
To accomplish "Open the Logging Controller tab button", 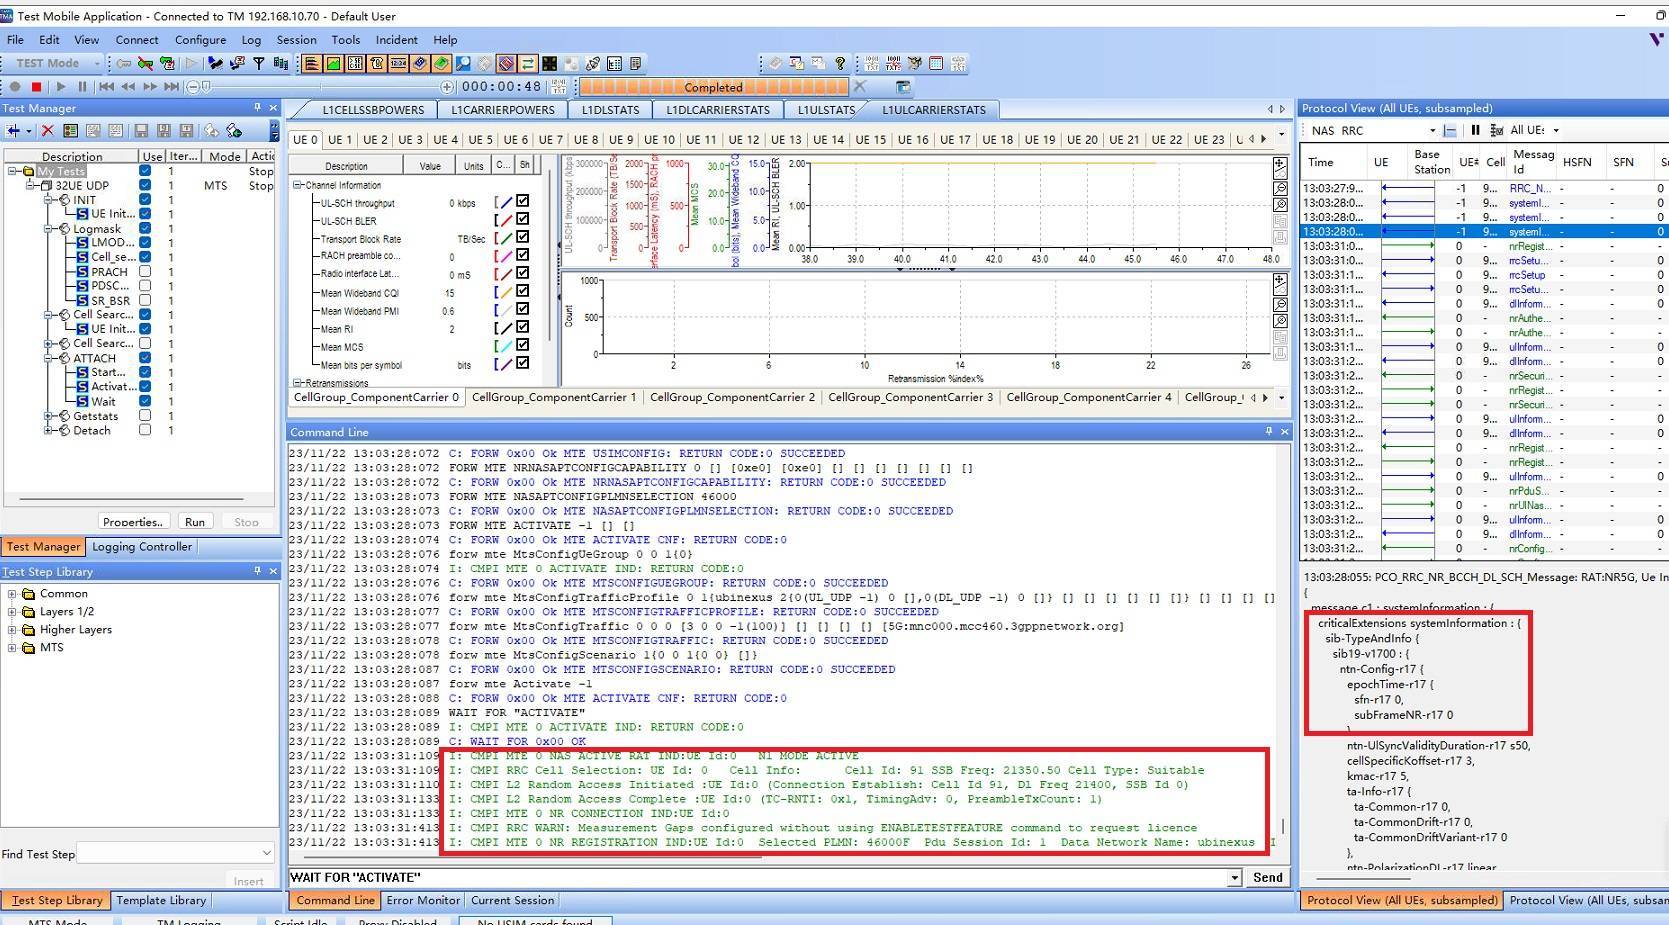I will click(142, 547).
